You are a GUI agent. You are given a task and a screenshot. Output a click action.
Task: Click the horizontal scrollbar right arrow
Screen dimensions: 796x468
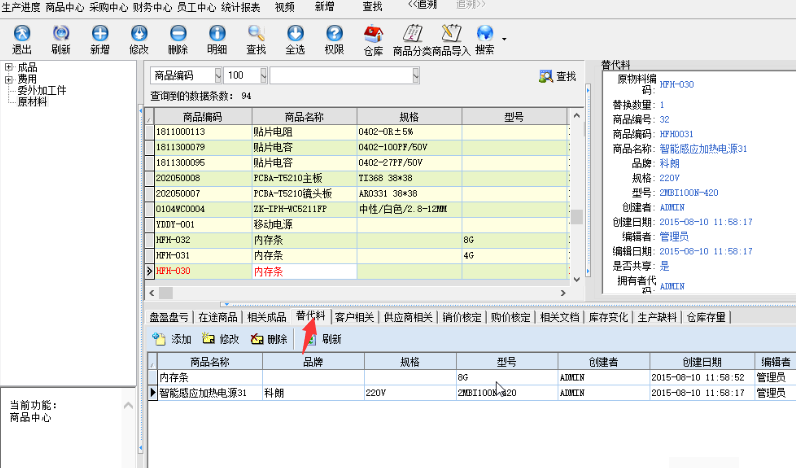tap(562, 293)
